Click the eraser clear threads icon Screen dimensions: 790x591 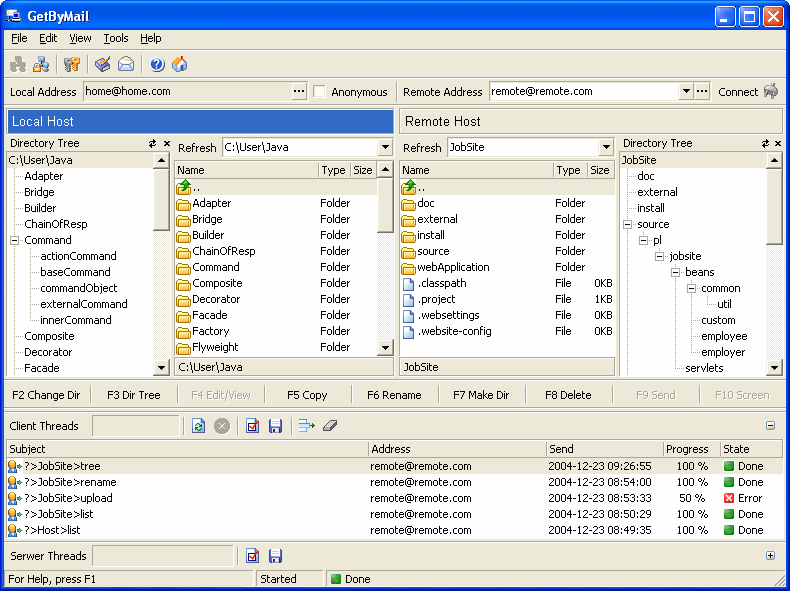pyautogui.click(x=330, y=426)
